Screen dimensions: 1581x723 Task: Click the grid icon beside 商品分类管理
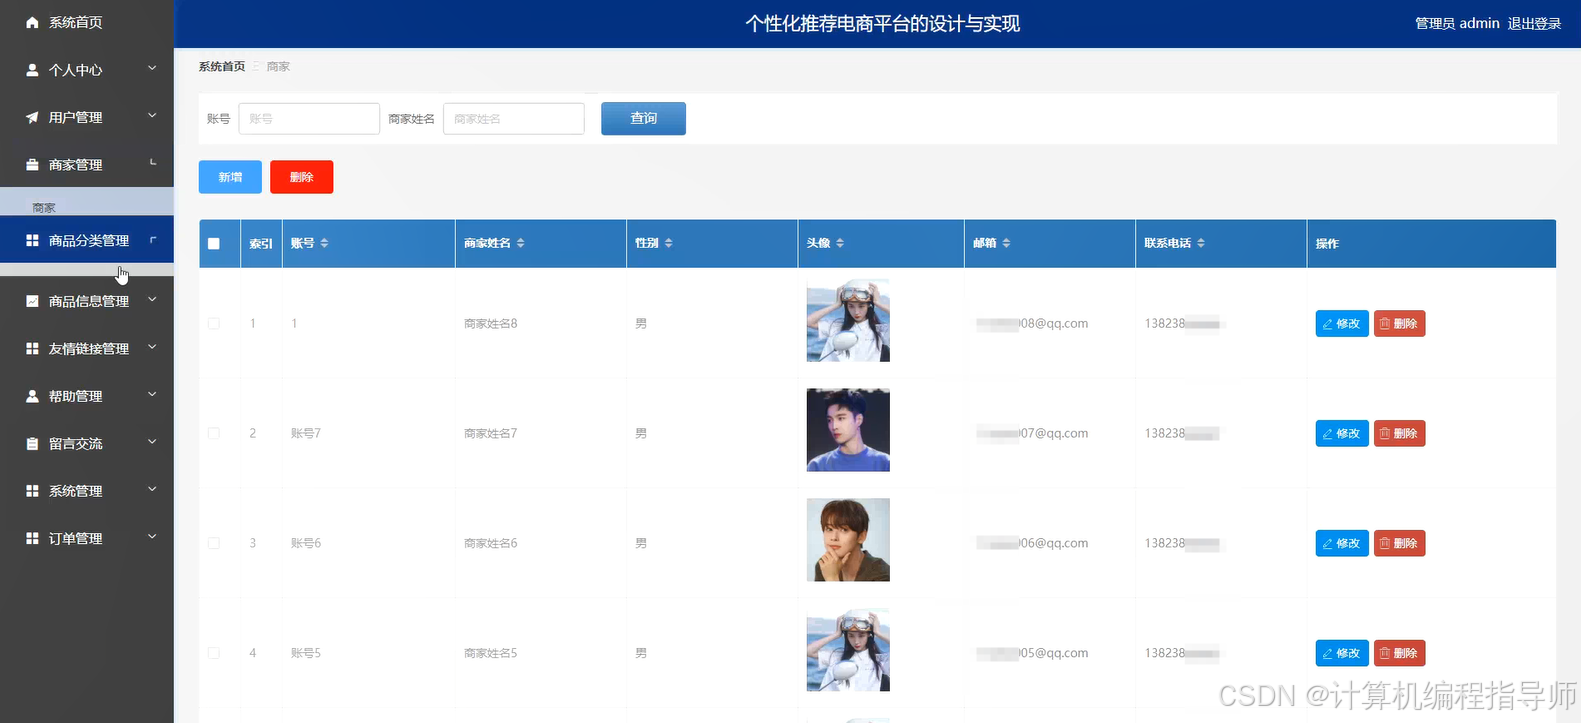[32, 241]
